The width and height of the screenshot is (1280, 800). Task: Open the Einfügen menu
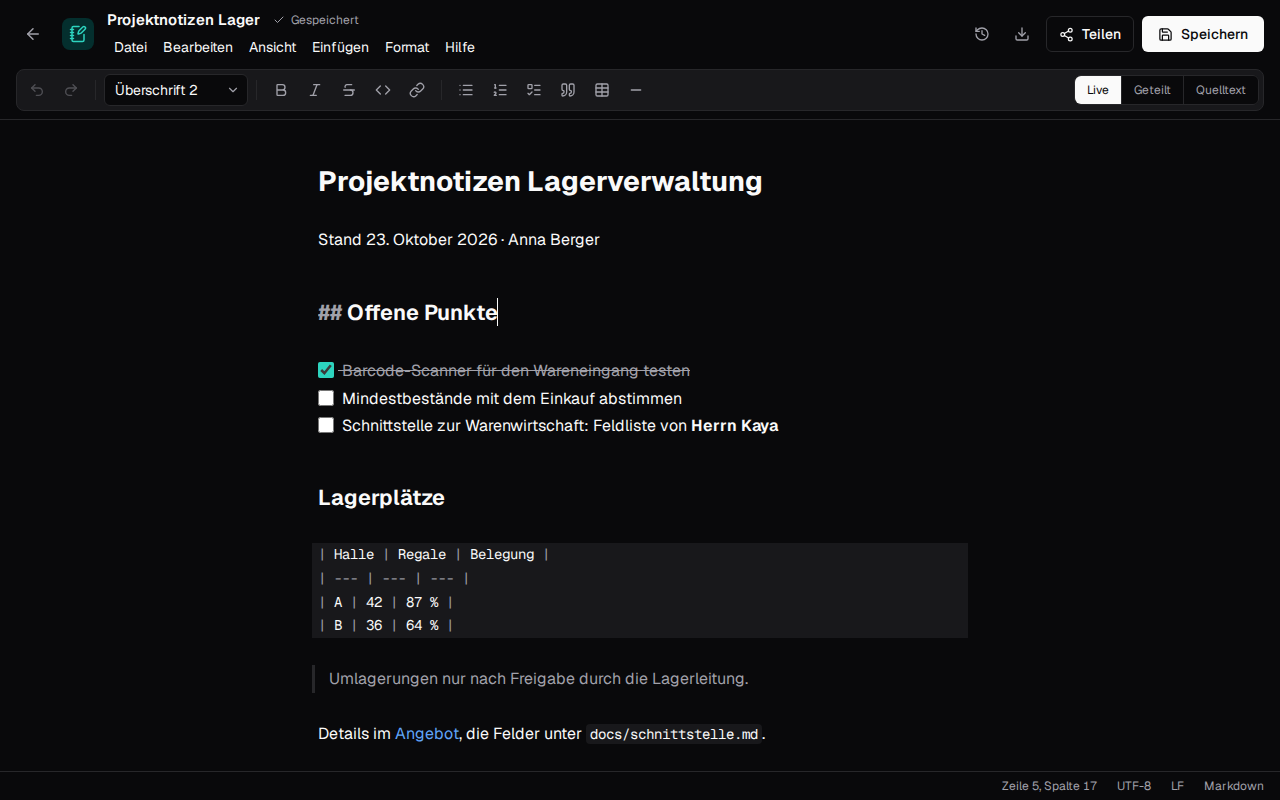click(340, 47)
